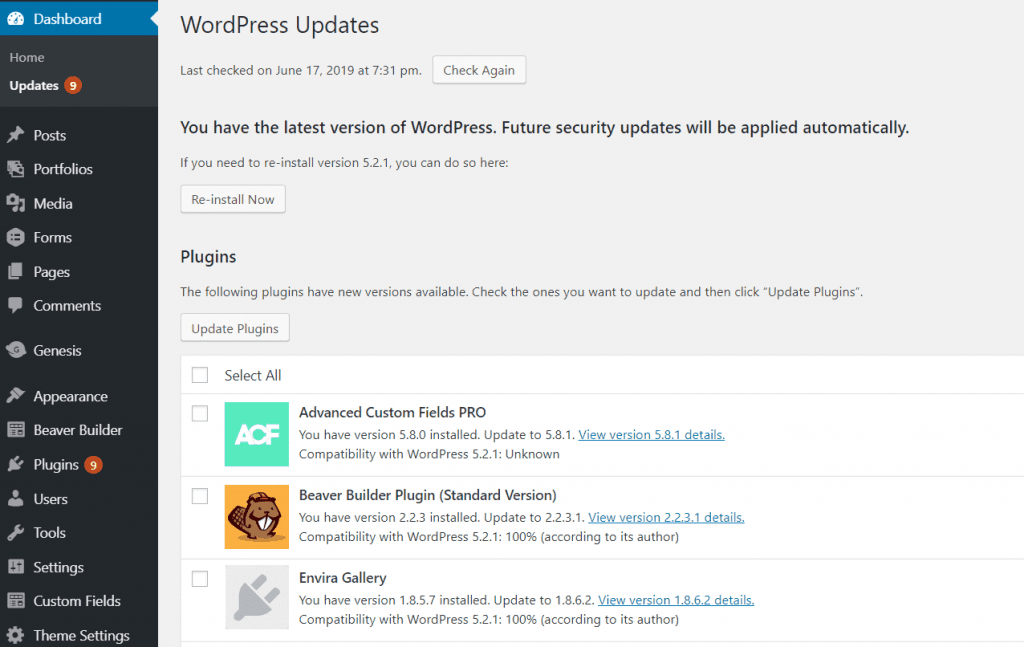Click the Appearance paintbrush icon
This screenshot has height=647, width=1024.
click(16, 396)
